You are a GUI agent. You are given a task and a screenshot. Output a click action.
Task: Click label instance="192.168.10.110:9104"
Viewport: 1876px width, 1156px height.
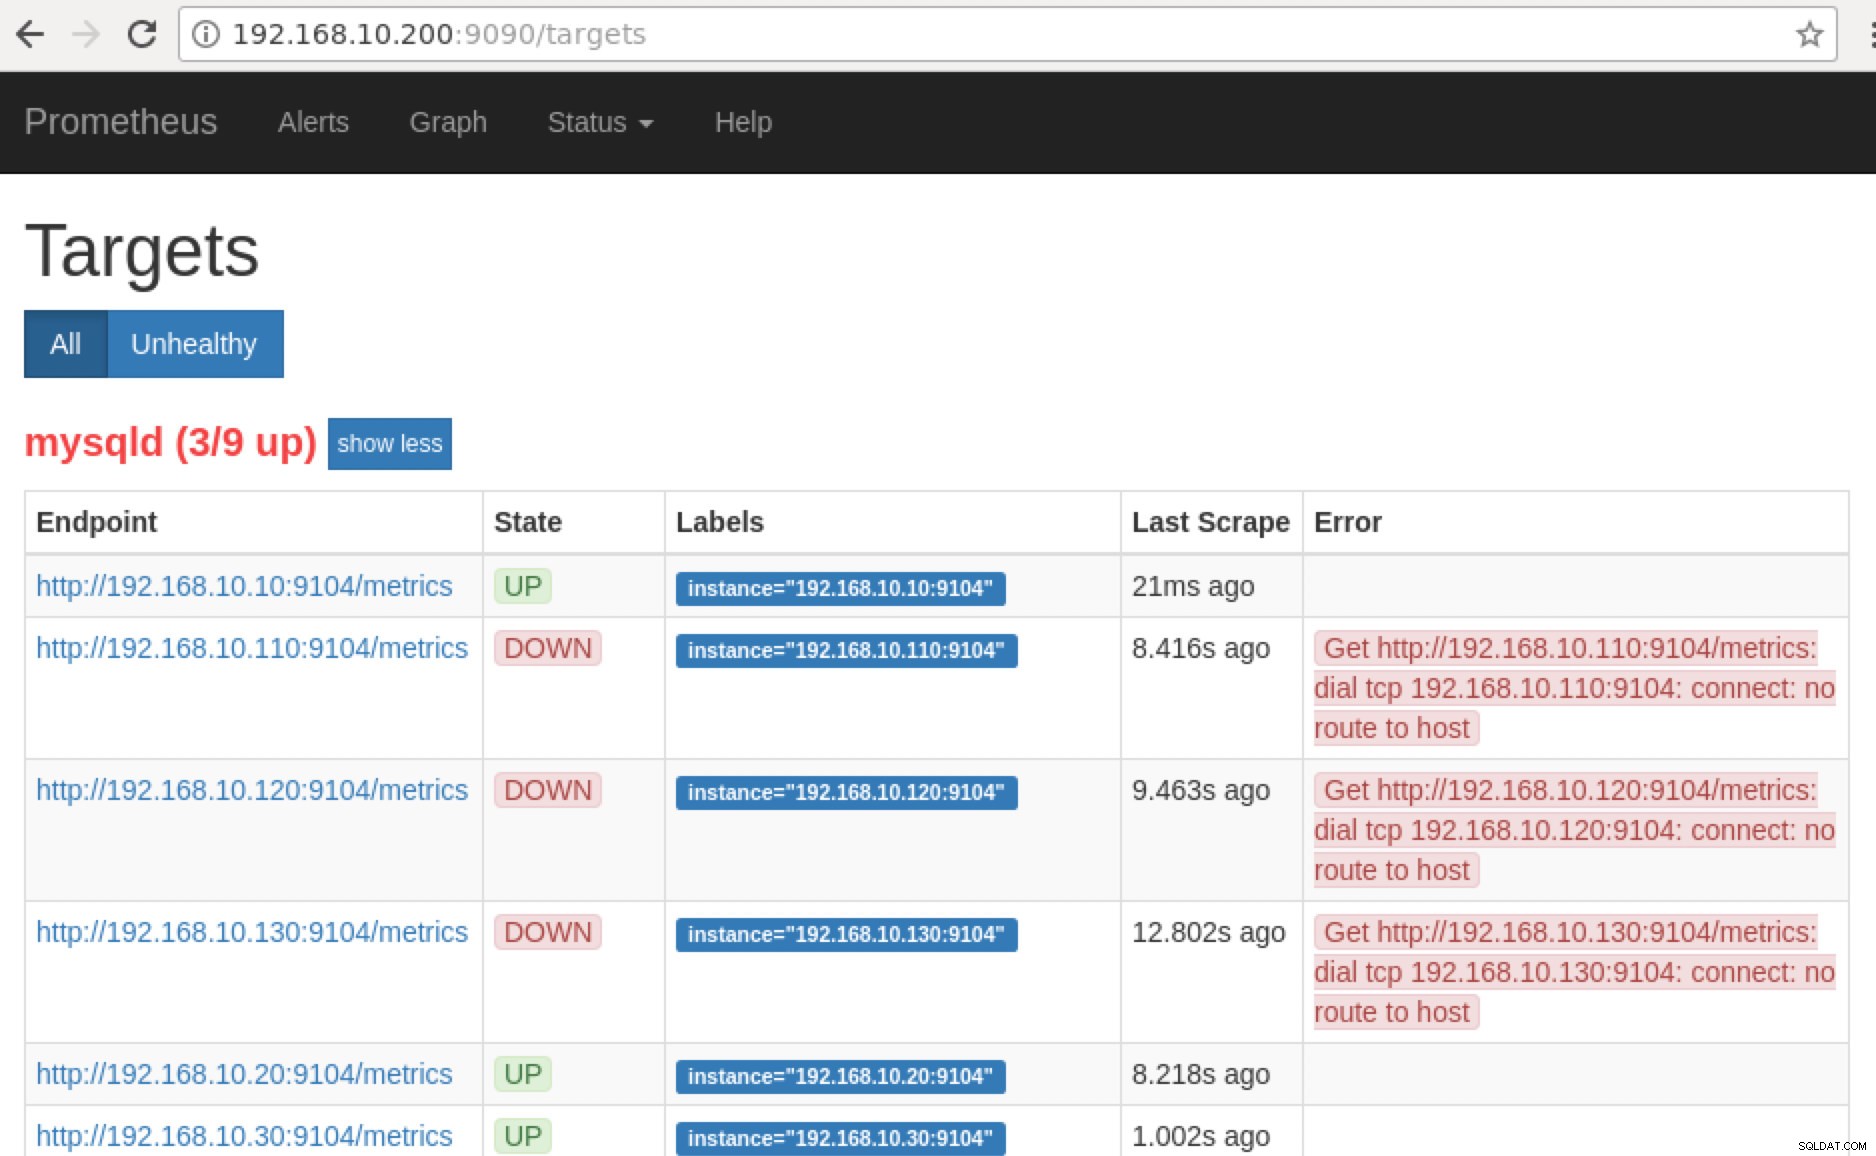[846, 650]
